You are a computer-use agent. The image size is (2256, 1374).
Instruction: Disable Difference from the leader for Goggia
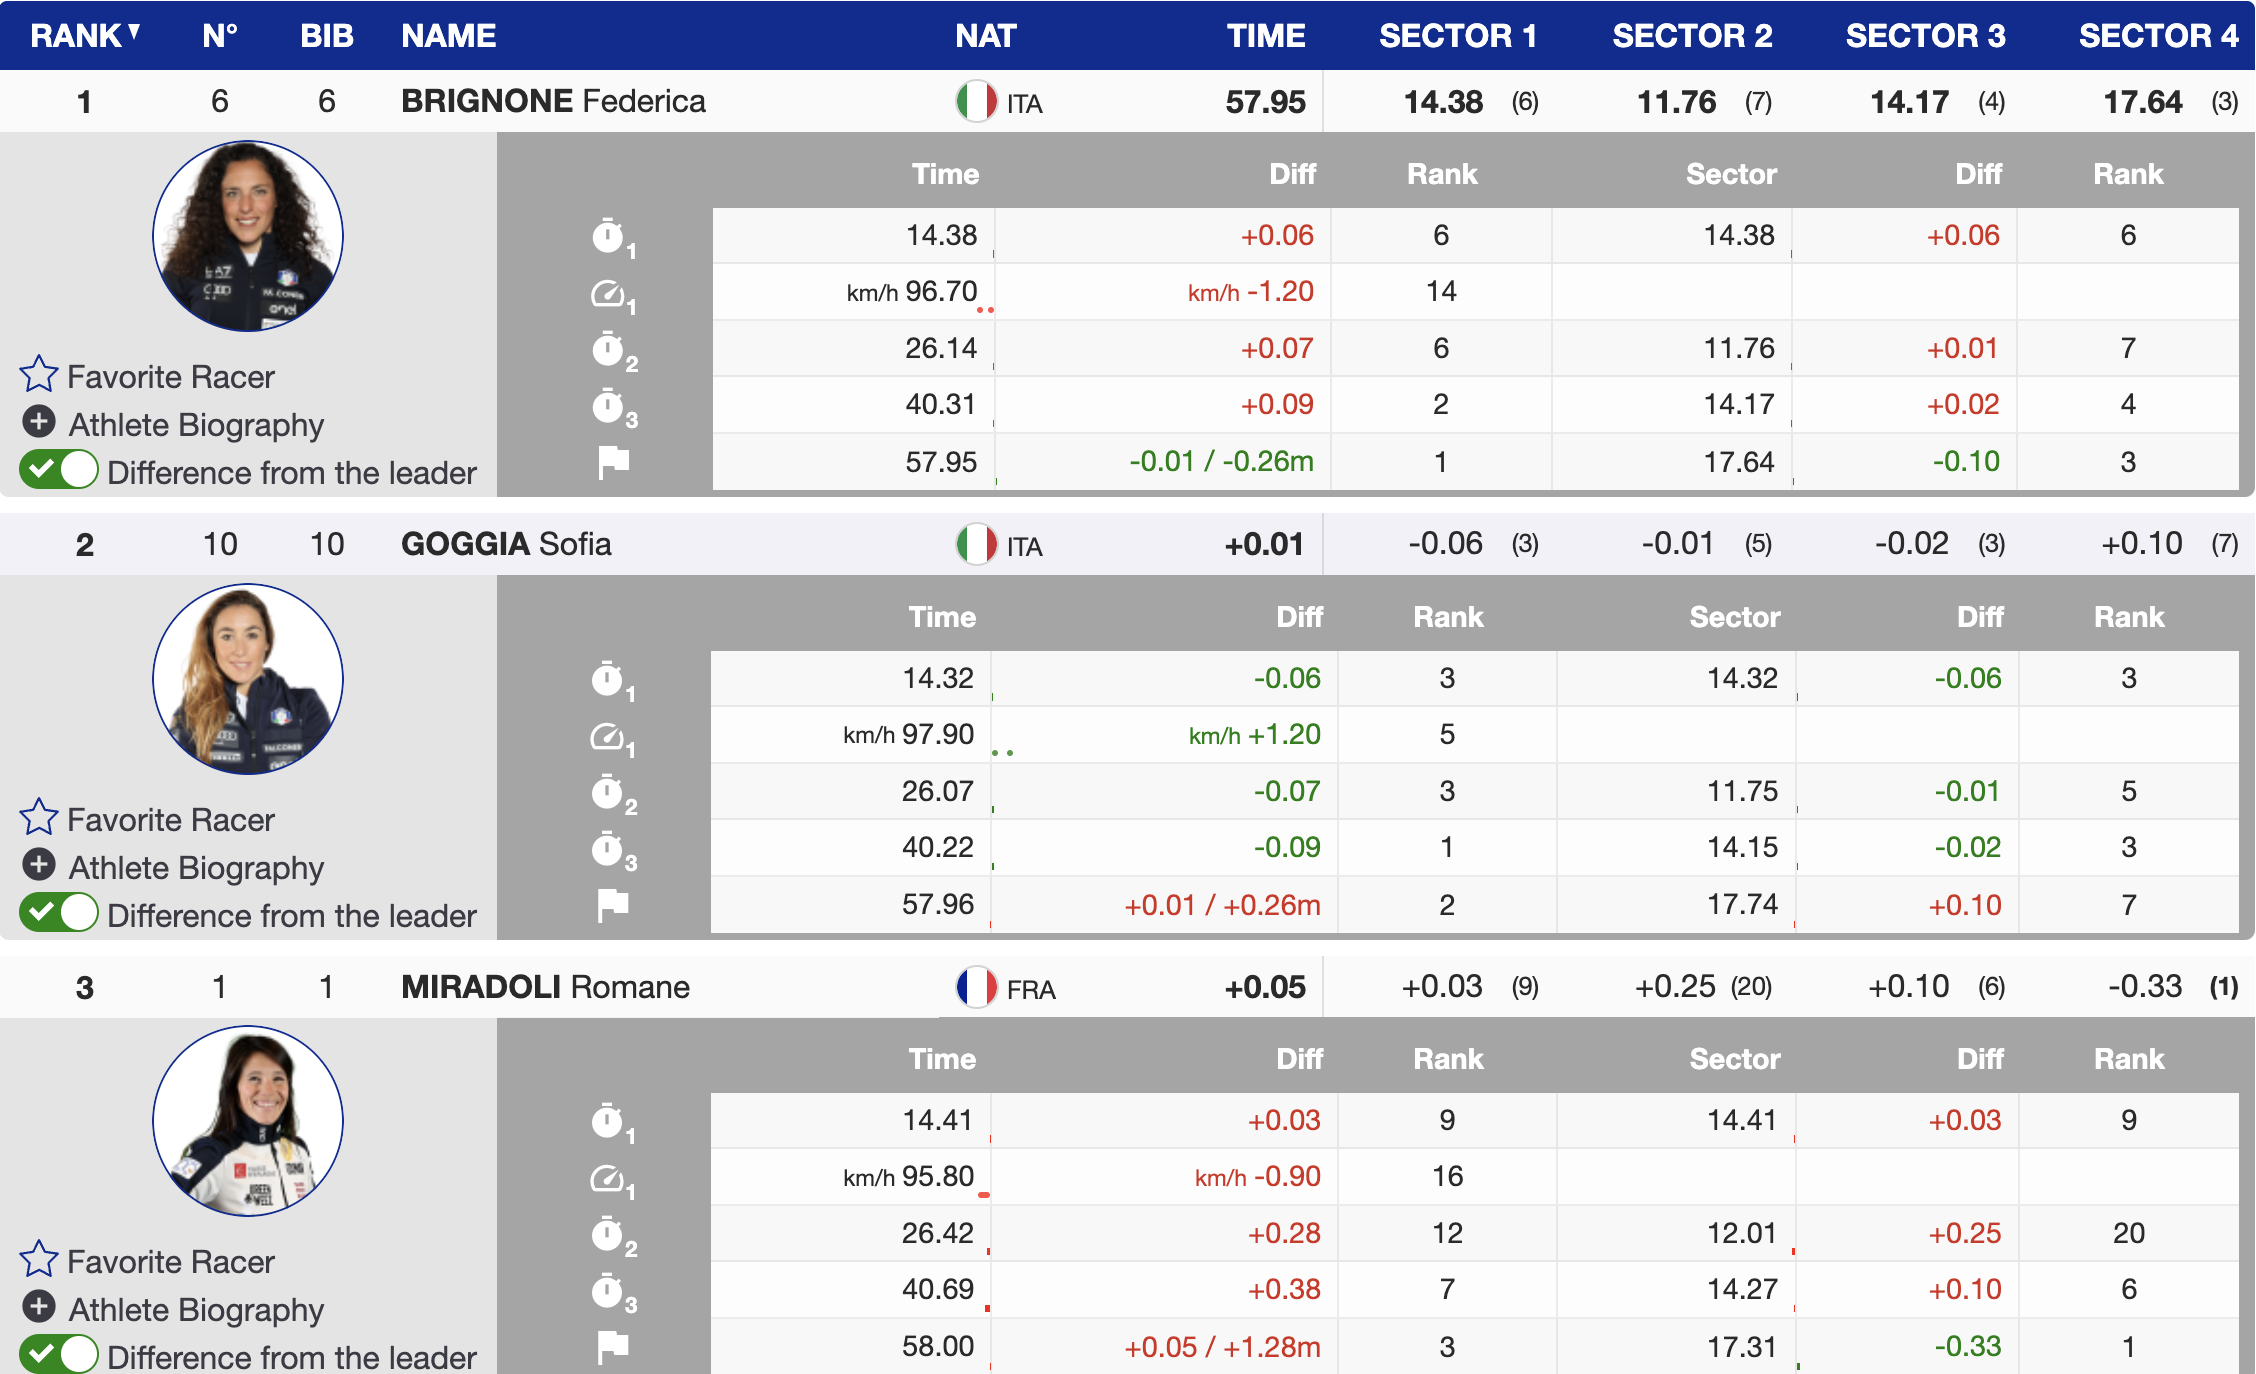[x=59, y=913]
